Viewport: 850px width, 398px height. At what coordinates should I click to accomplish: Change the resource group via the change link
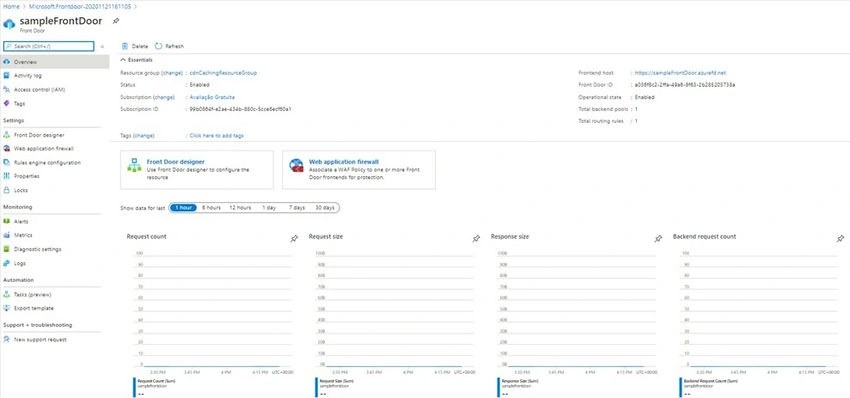[x=172, y=72]
